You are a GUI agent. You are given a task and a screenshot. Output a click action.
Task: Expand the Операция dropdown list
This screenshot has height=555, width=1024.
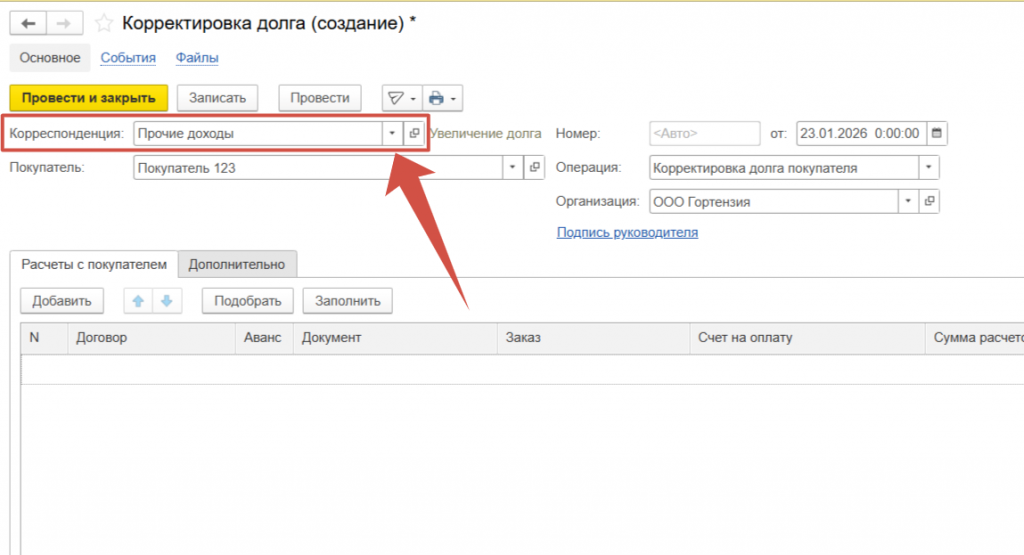(930, 168)
